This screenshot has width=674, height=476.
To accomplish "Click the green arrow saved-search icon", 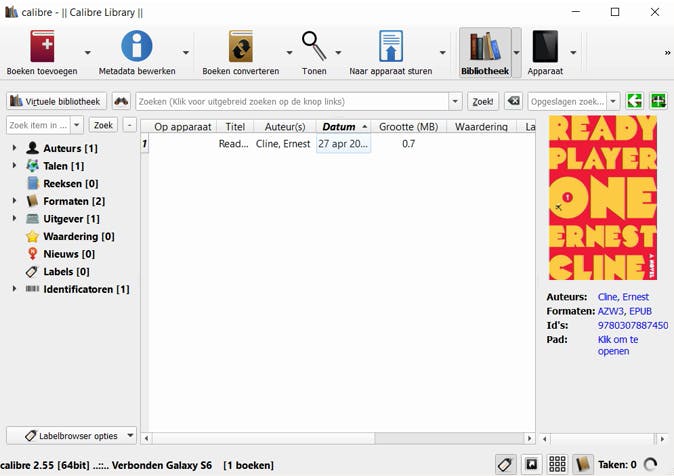I will tap(634, 101).
